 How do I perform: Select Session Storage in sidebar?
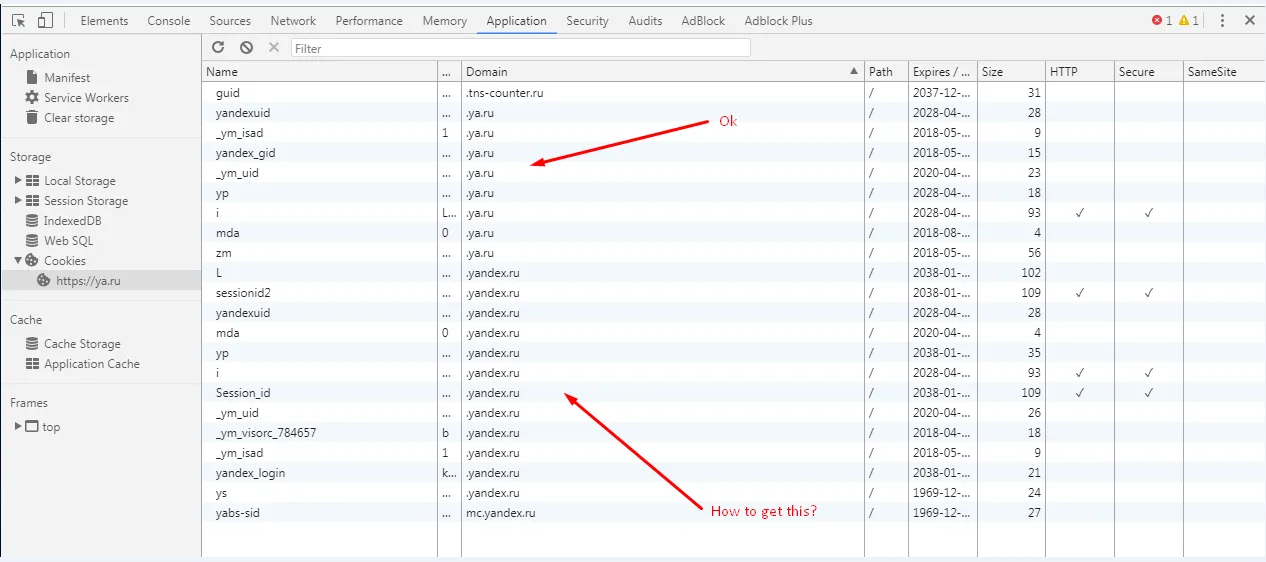pyautogui.click(x=86, y=200)
